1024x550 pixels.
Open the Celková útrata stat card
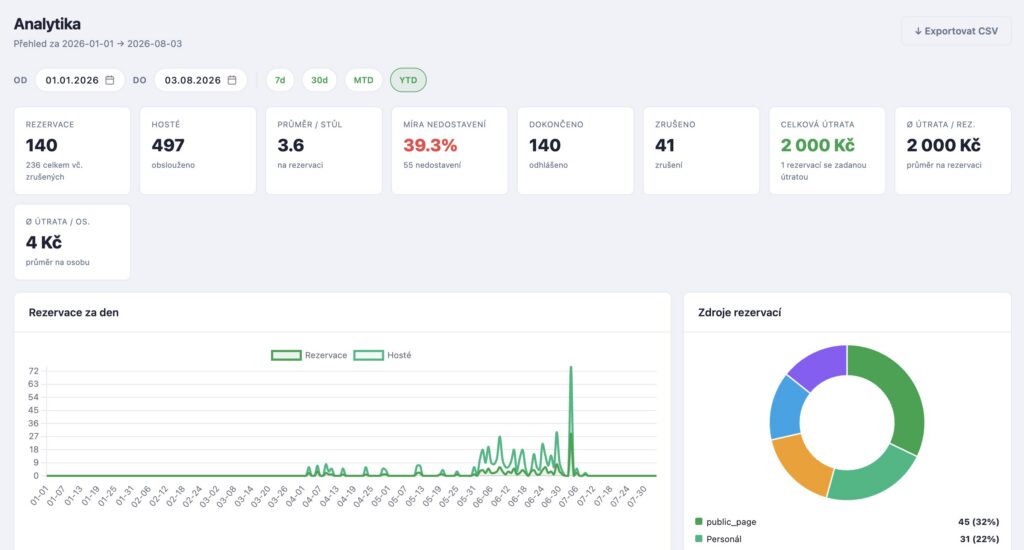(827, 151)
